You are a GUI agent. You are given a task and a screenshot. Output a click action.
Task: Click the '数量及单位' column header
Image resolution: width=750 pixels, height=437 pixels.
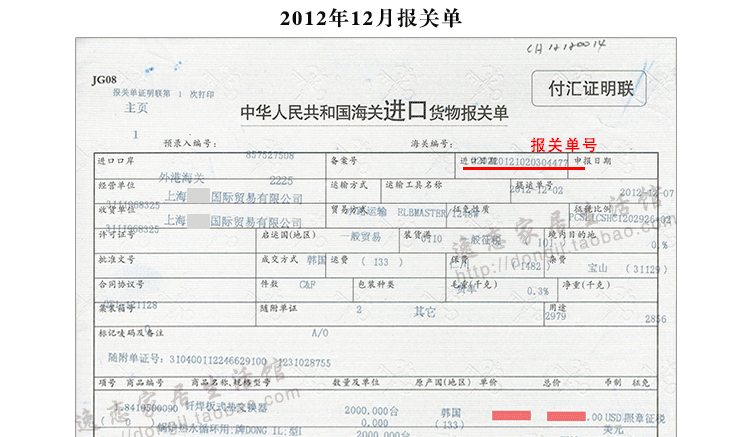[x=356, y=383]
